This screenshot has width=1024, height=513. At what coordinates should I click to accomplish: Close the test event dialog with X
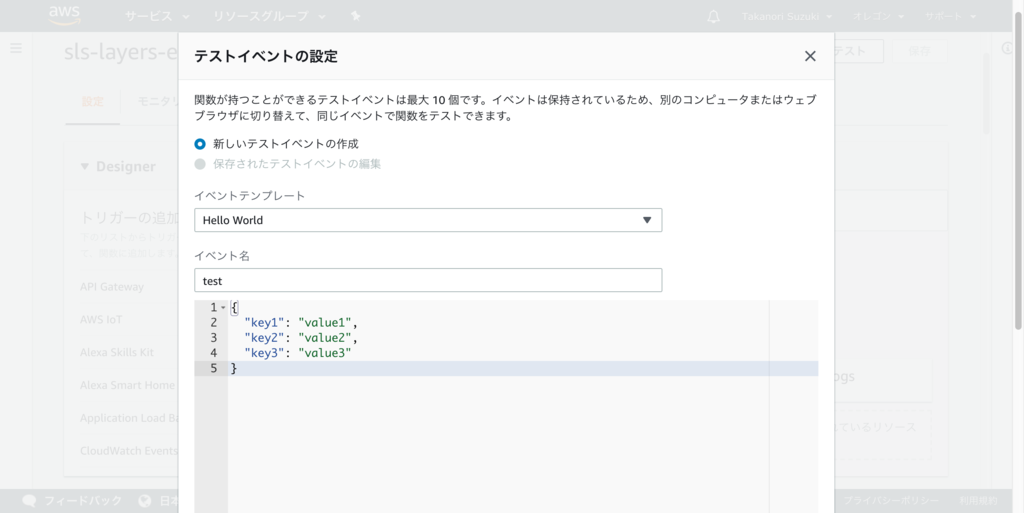click(x=810, y=56)
